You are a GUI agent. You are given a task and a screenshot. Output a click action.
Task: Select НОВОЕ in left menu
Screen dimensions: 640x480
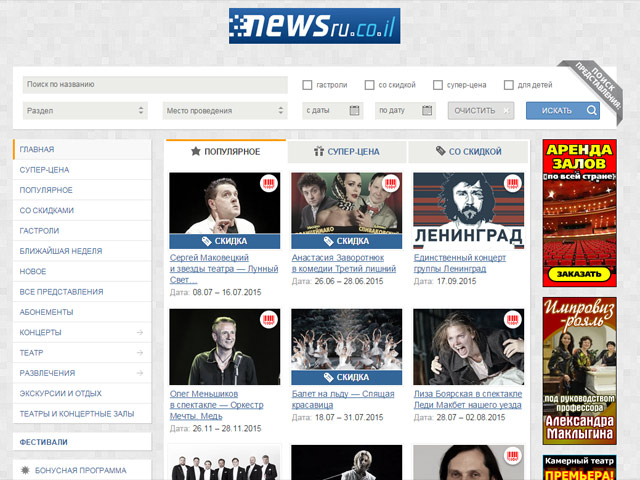pyautogui.click(x=82, y=271)
